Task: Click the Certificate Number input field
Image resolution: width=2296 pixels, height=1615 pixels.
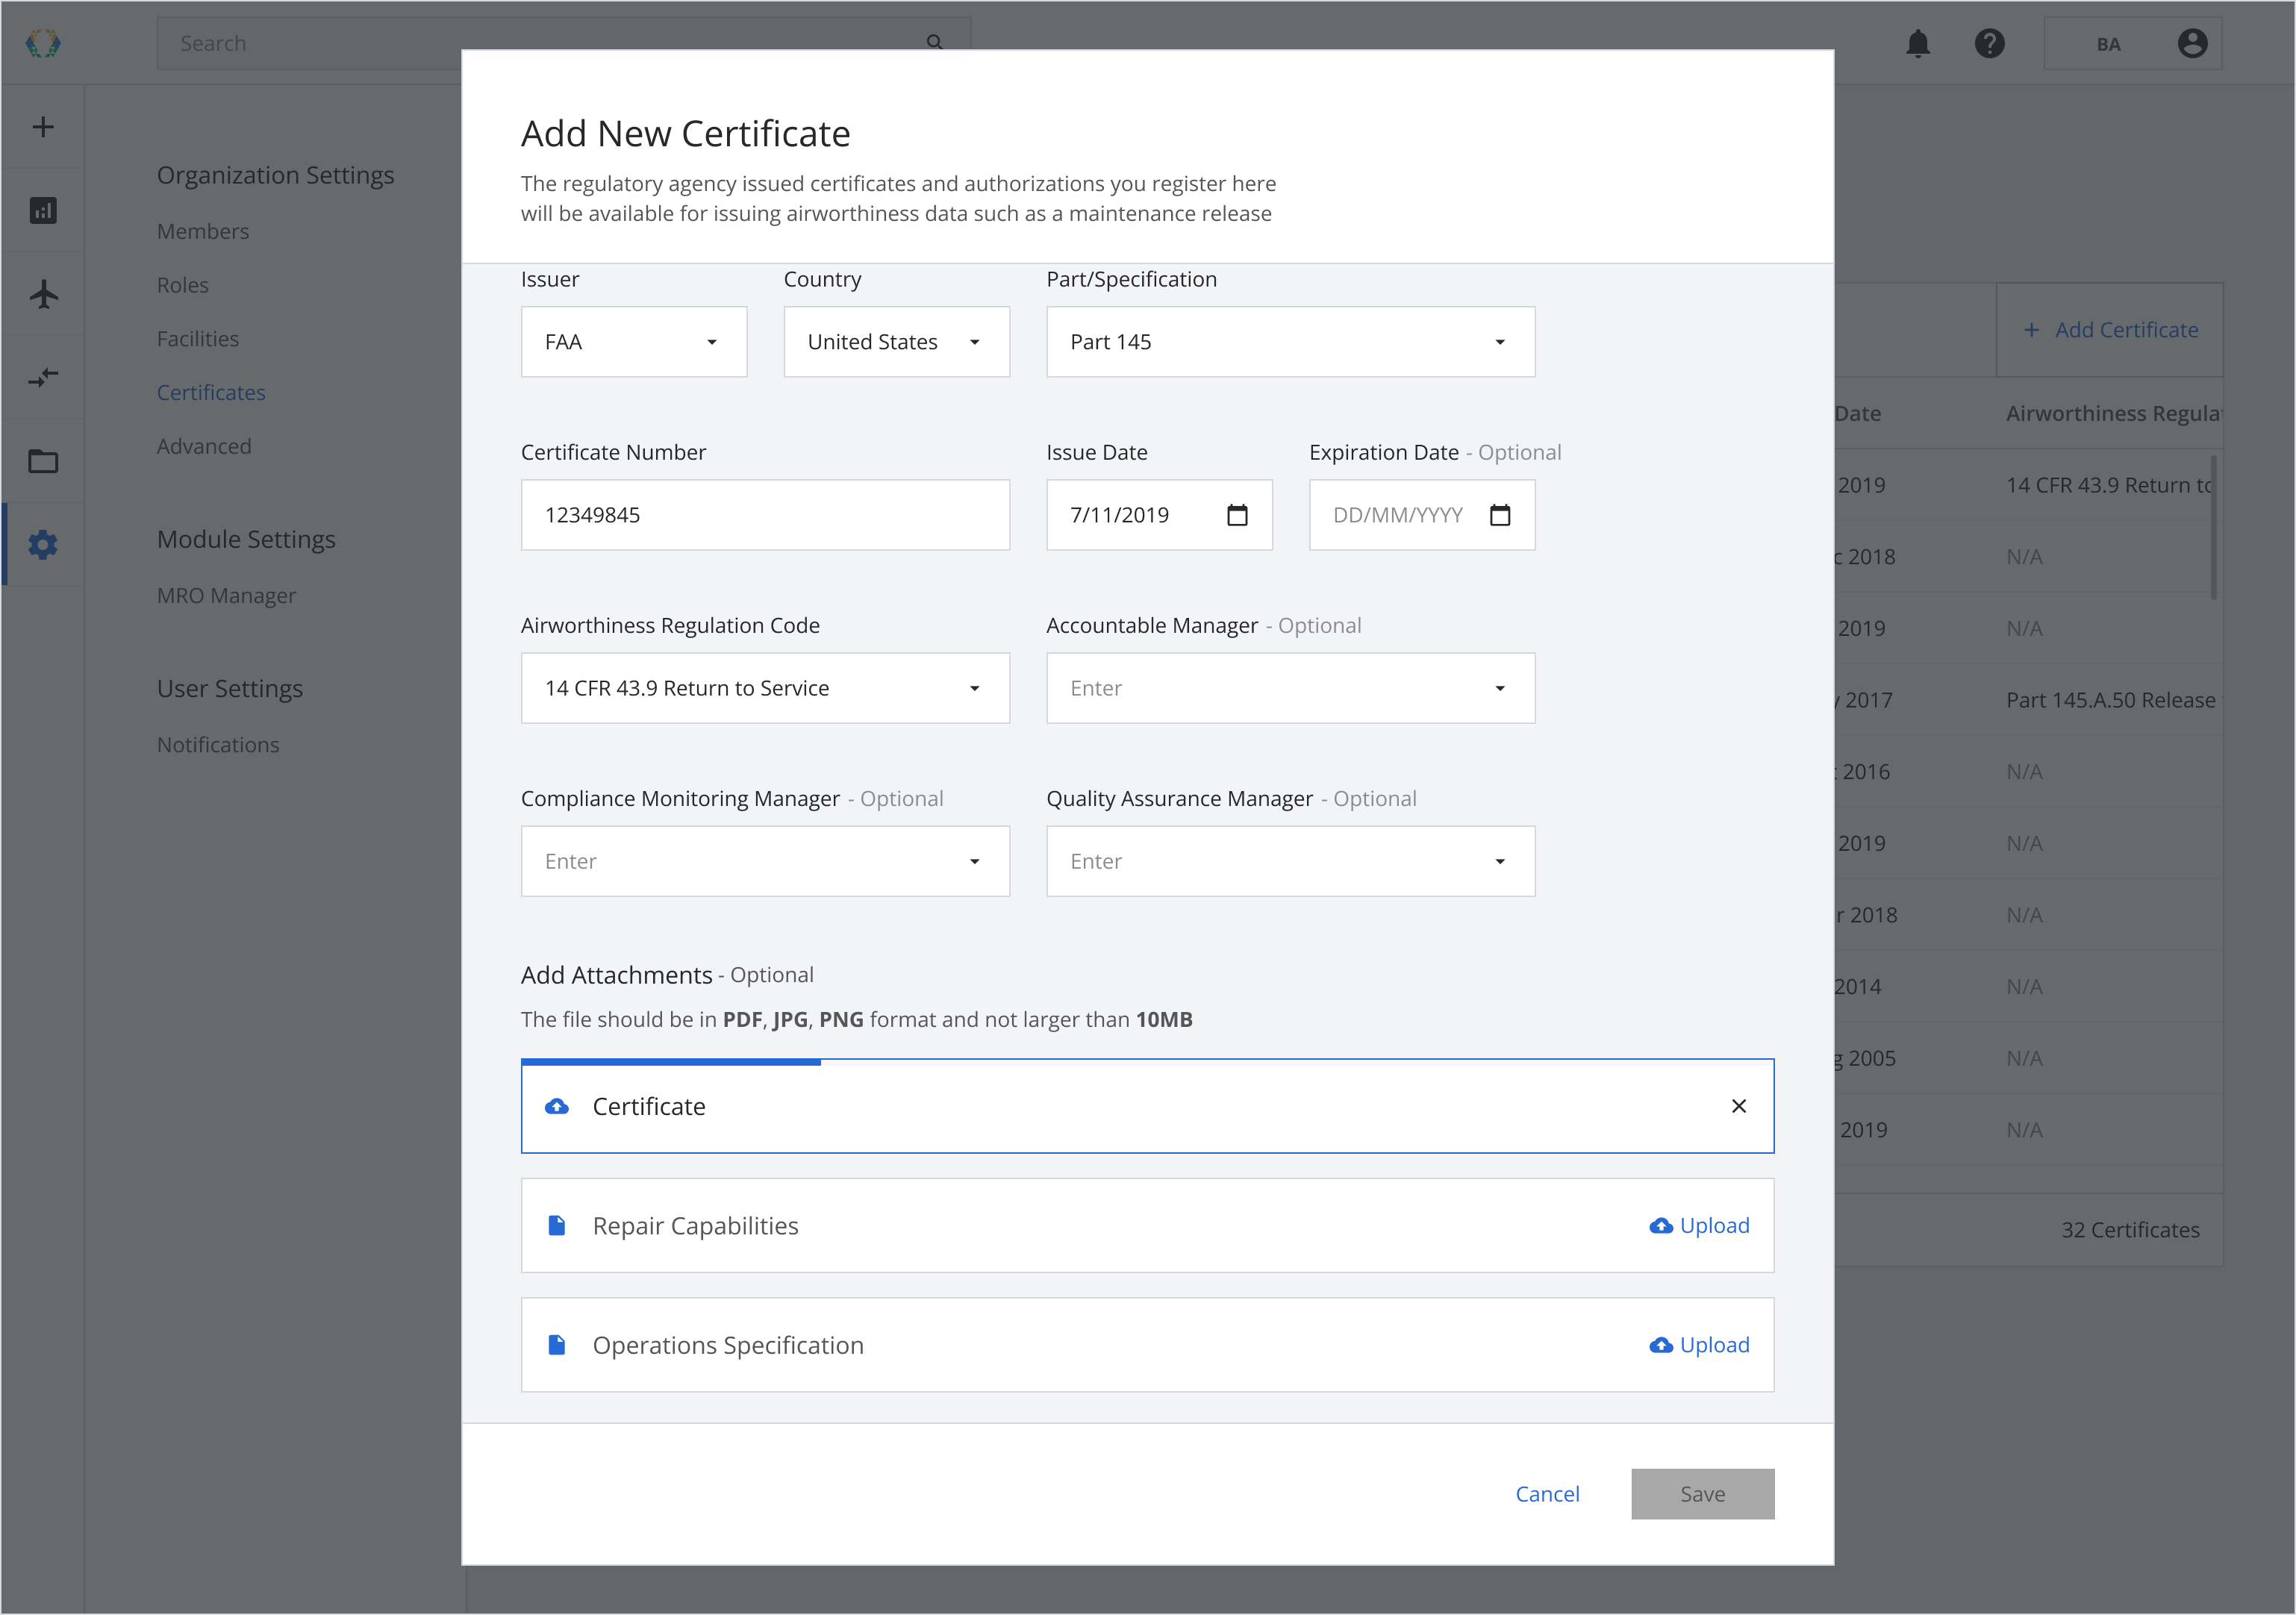Action: tap(766, 515)
